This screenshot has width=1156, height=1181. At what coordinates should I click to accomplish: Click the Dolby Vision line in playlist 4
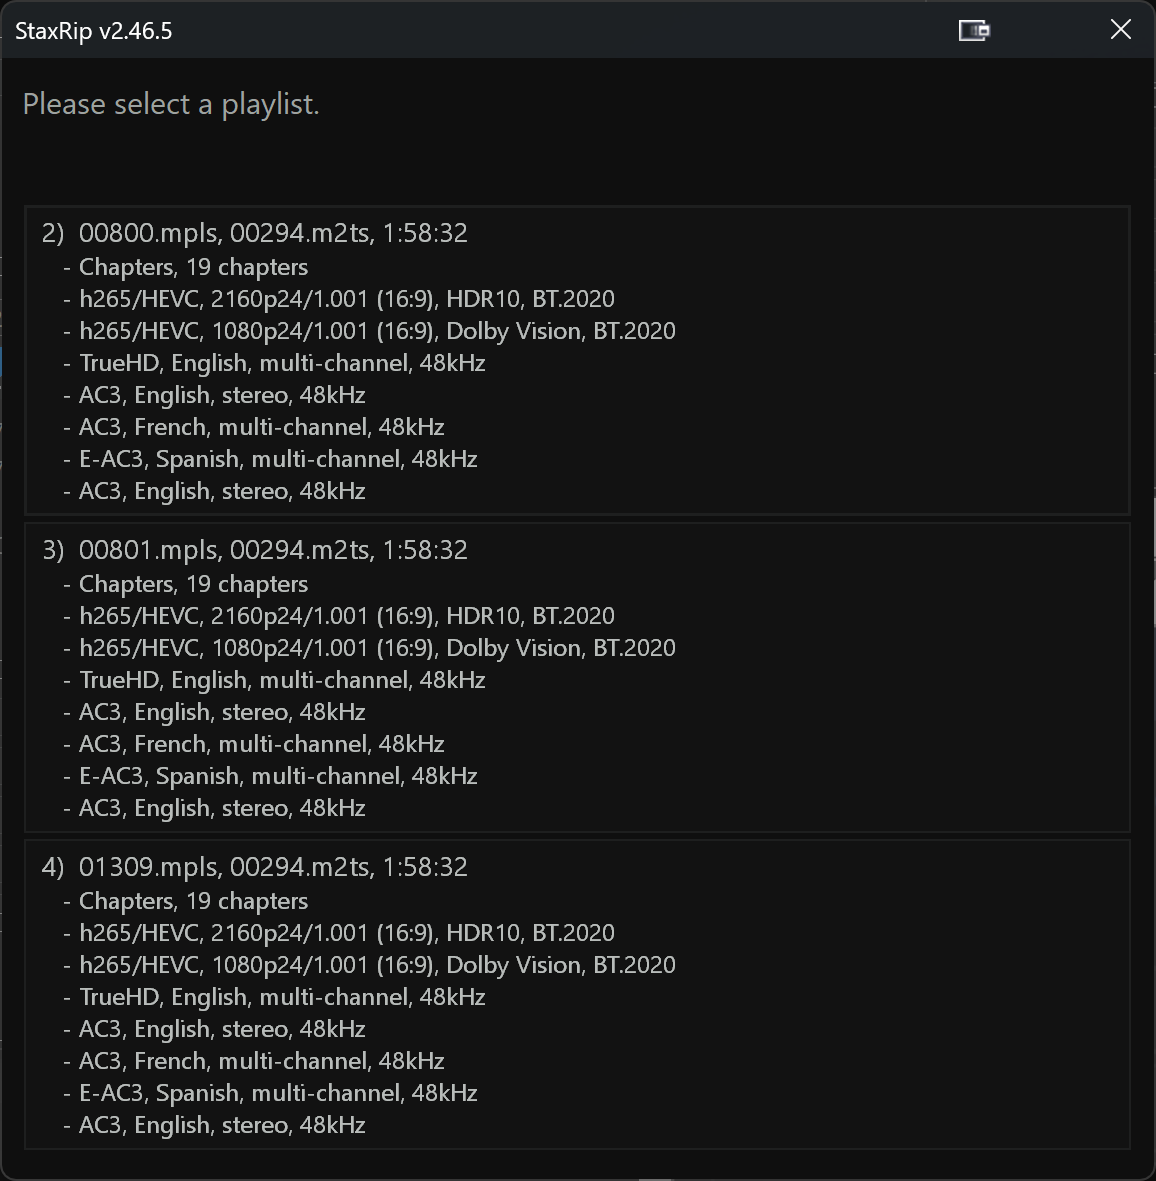point(376,965)
